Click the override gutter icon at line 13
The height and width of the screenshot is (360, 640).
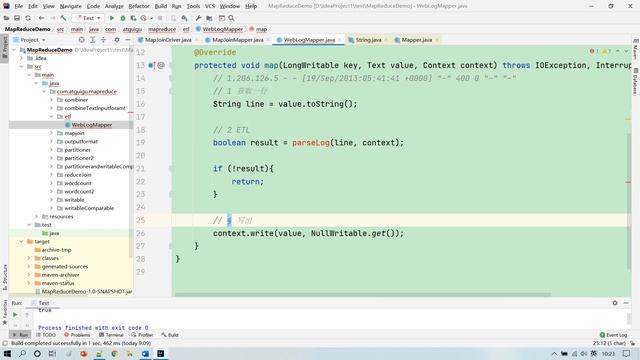tap(151, 65)
